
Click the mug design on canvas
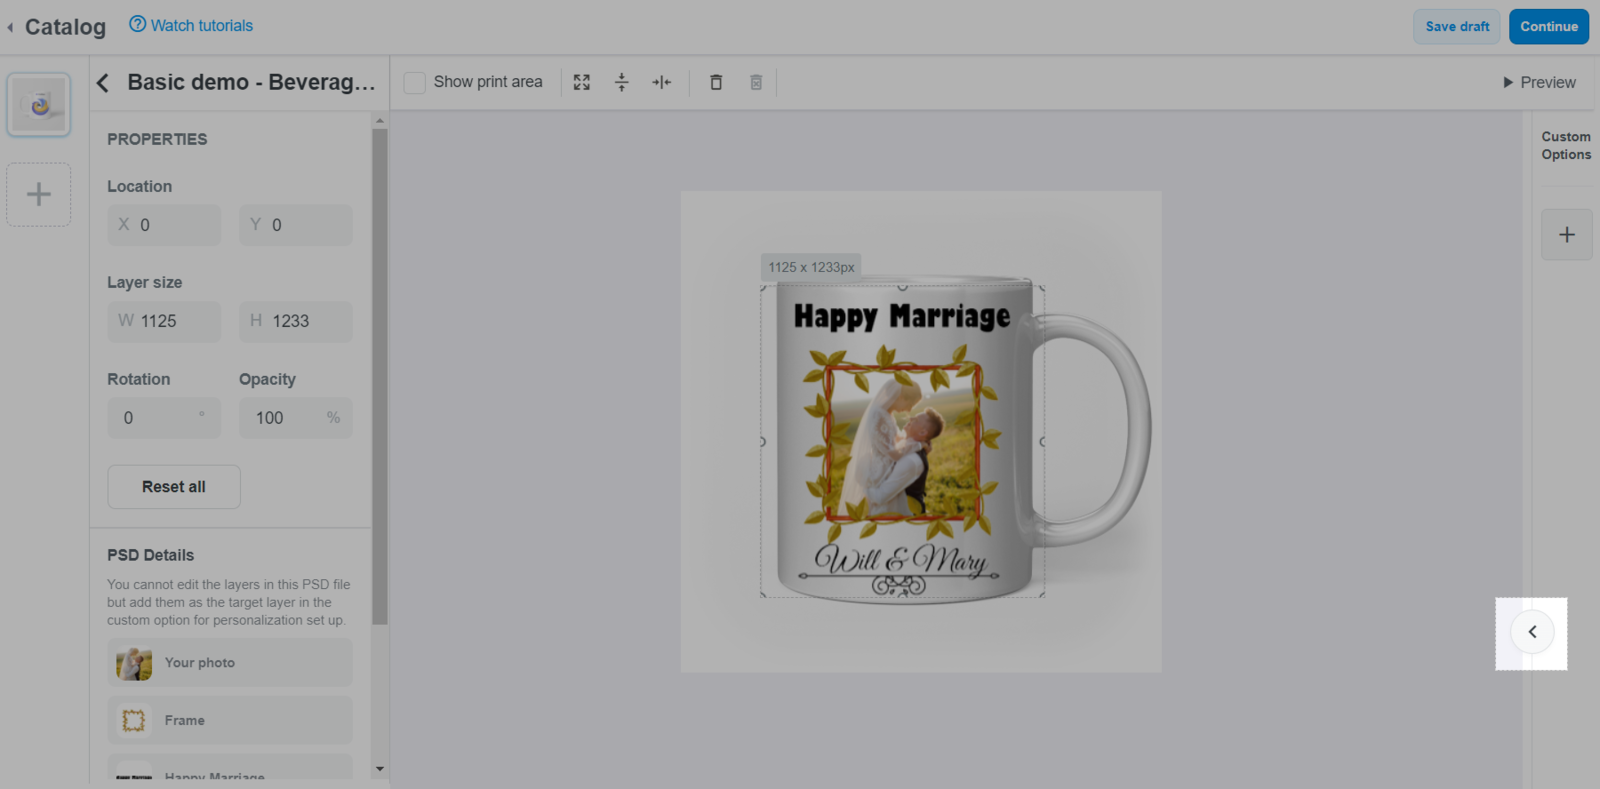[x=902, y=441]
